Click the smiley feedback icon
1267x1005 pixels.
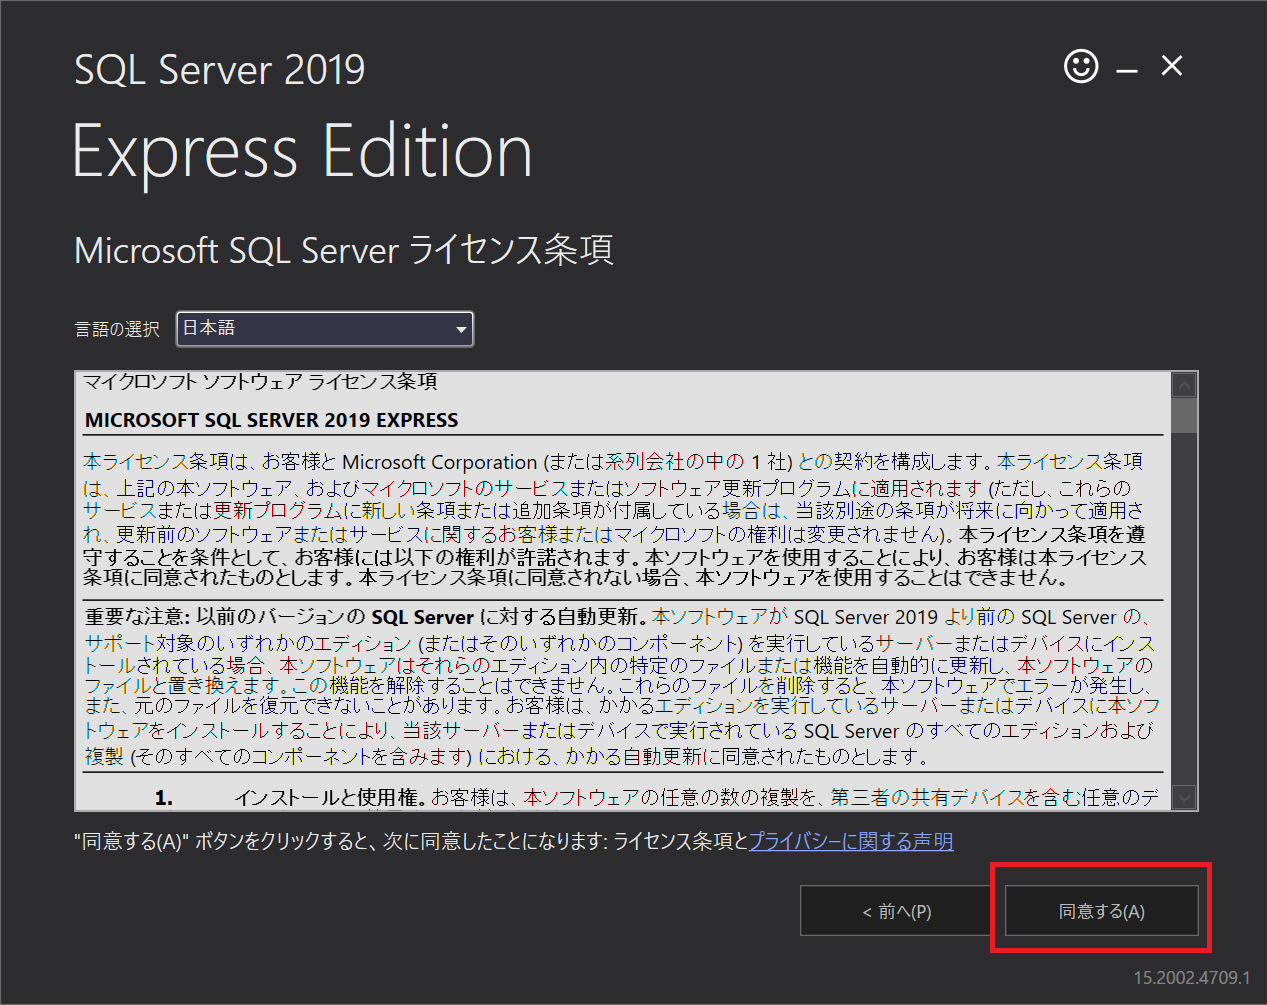coord(1081,67)
